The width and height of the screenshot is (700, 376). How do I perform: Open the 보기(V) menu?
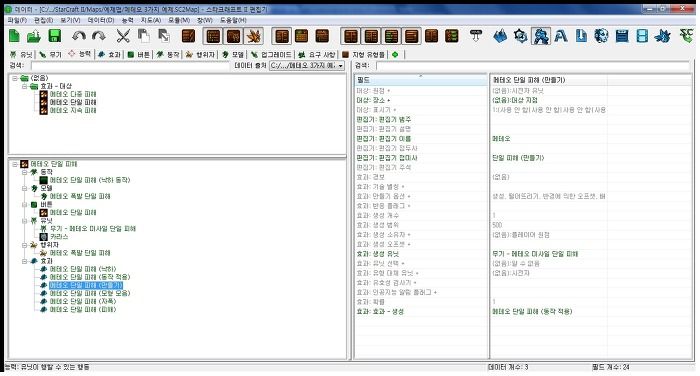pos(70,21)
